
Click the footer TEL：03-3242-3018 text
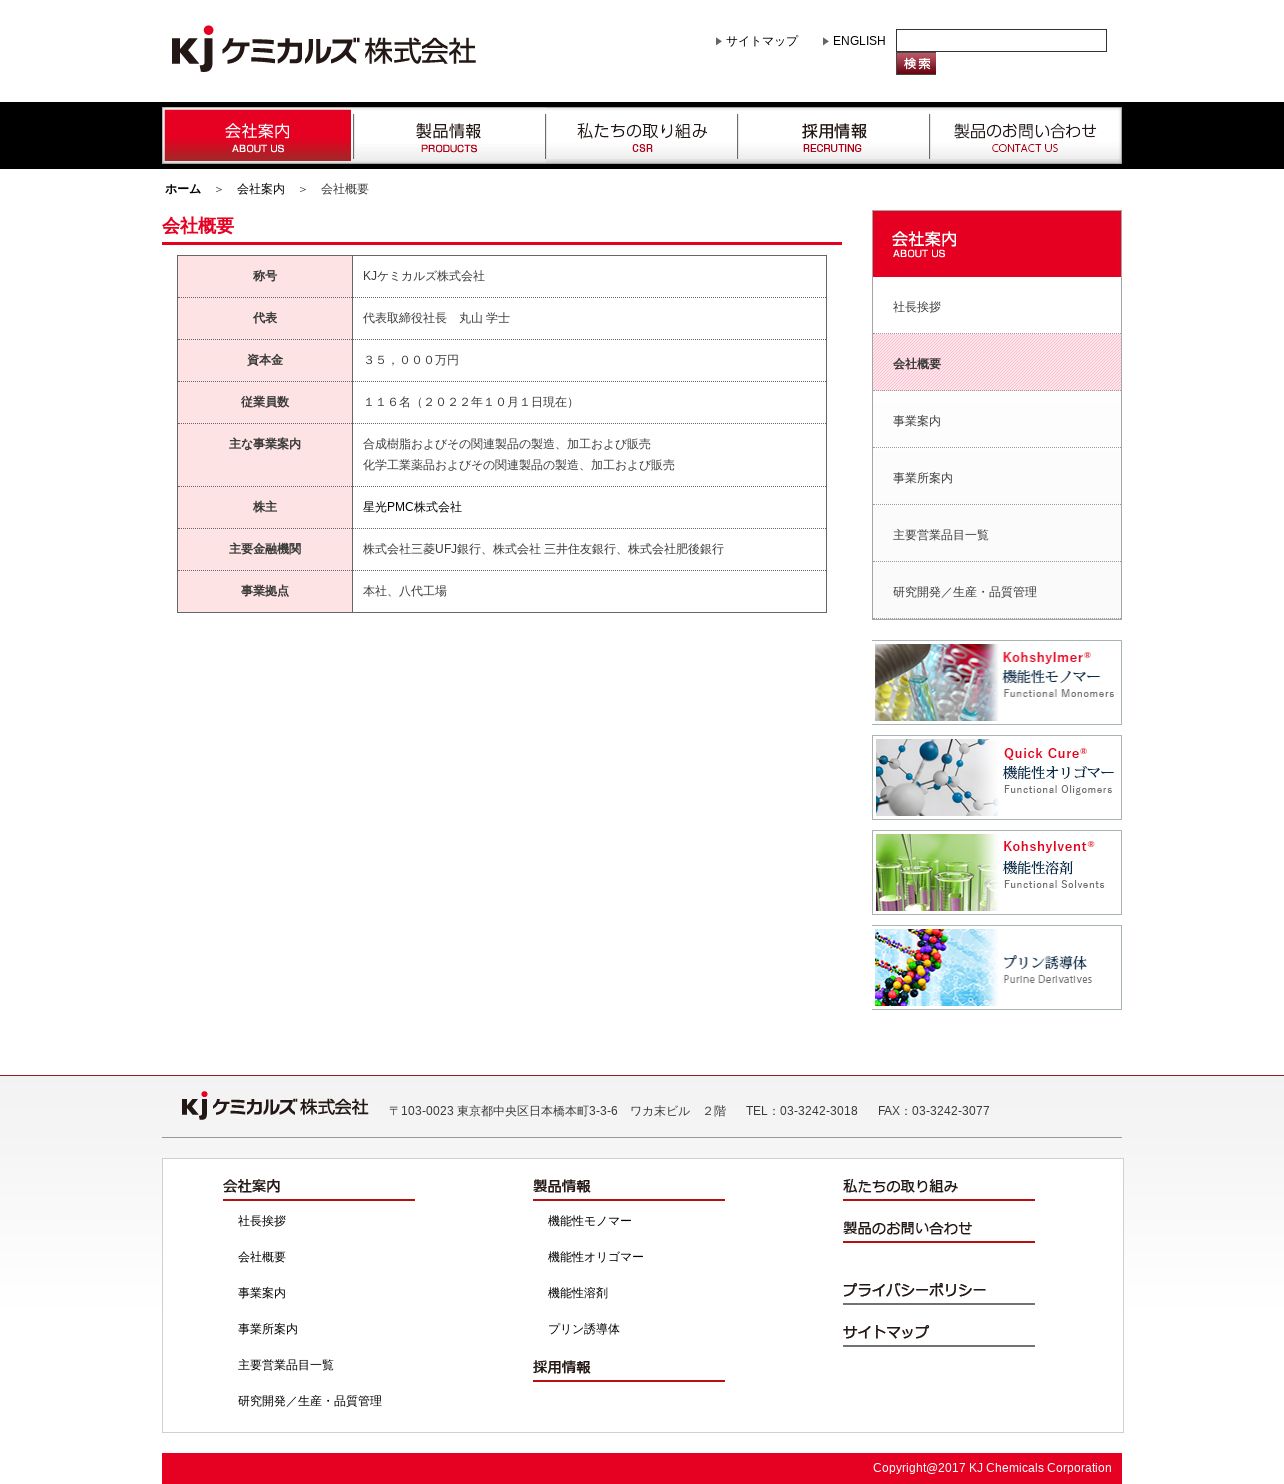tap(802, 1111)
